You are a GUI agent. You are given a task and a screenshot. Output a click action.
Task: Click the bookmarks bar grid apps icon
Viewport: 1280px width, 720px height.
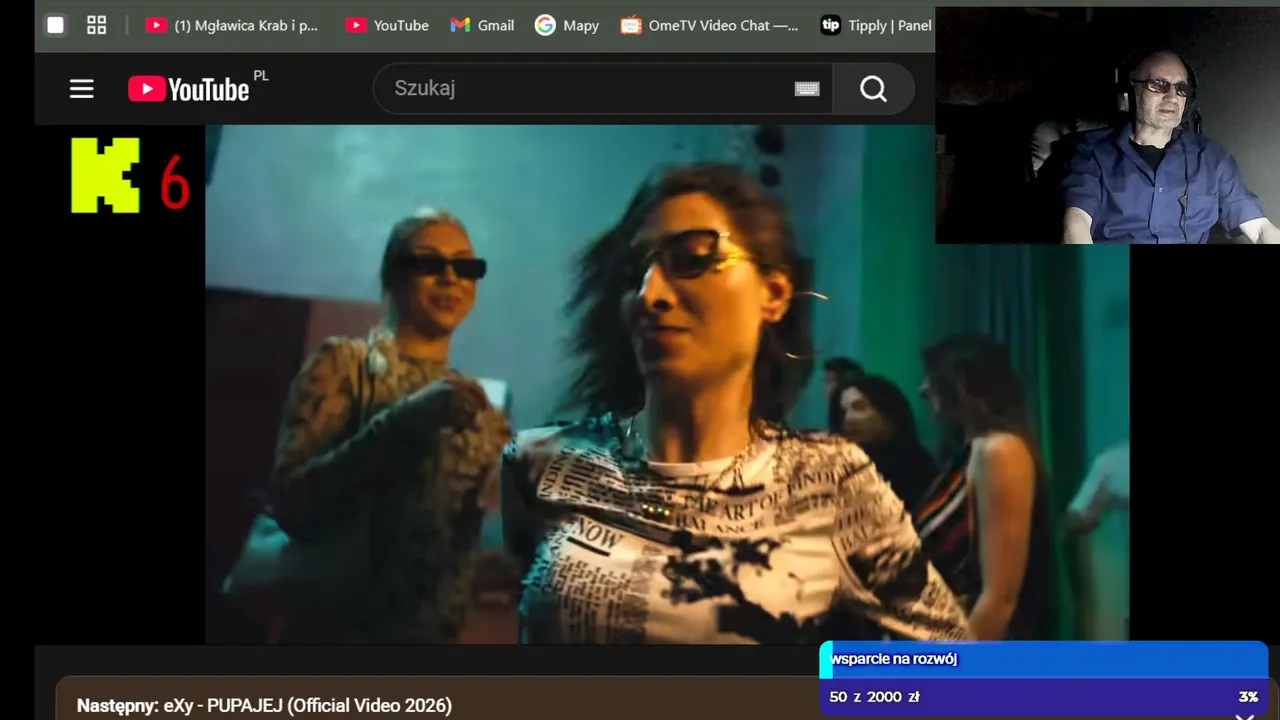[x=96, y=25]
